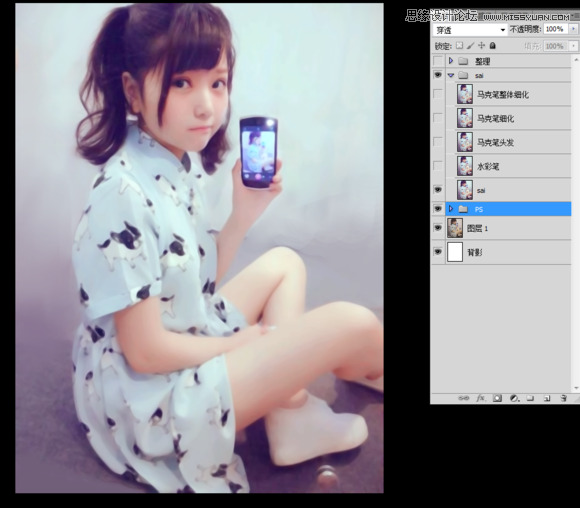Lock image pixels with brush icon

coord(470,46)
